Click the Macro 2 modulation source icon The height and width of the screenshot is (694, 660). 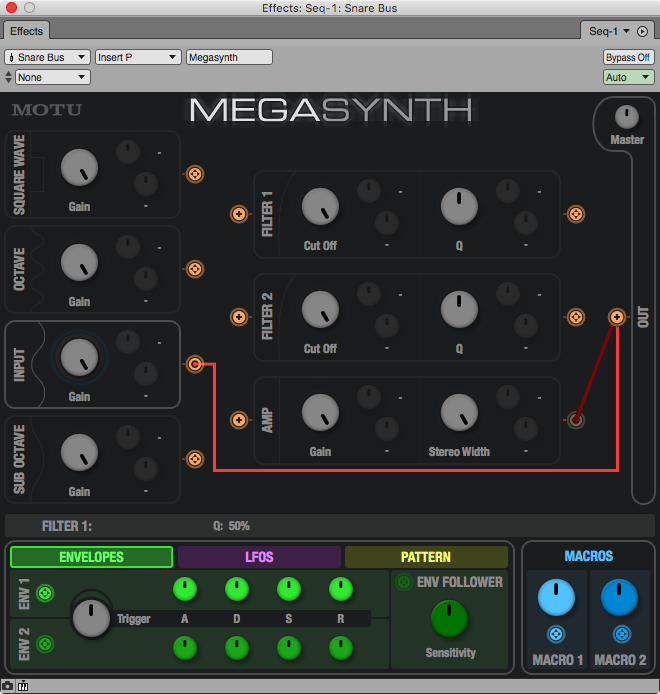tap(621, 634)
